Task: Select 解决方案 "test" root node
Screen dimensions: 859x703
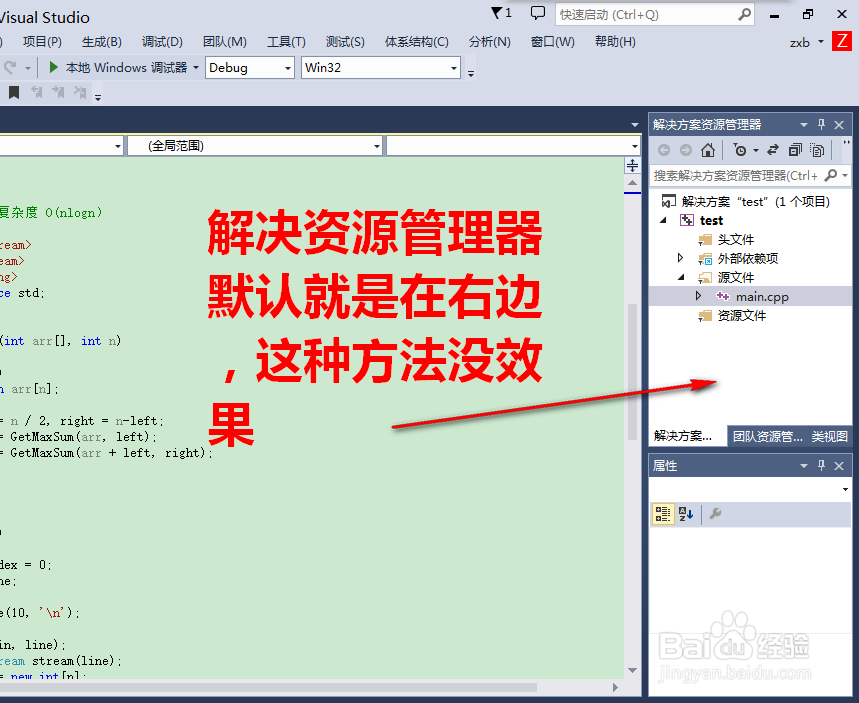Action: click(746, 202)
